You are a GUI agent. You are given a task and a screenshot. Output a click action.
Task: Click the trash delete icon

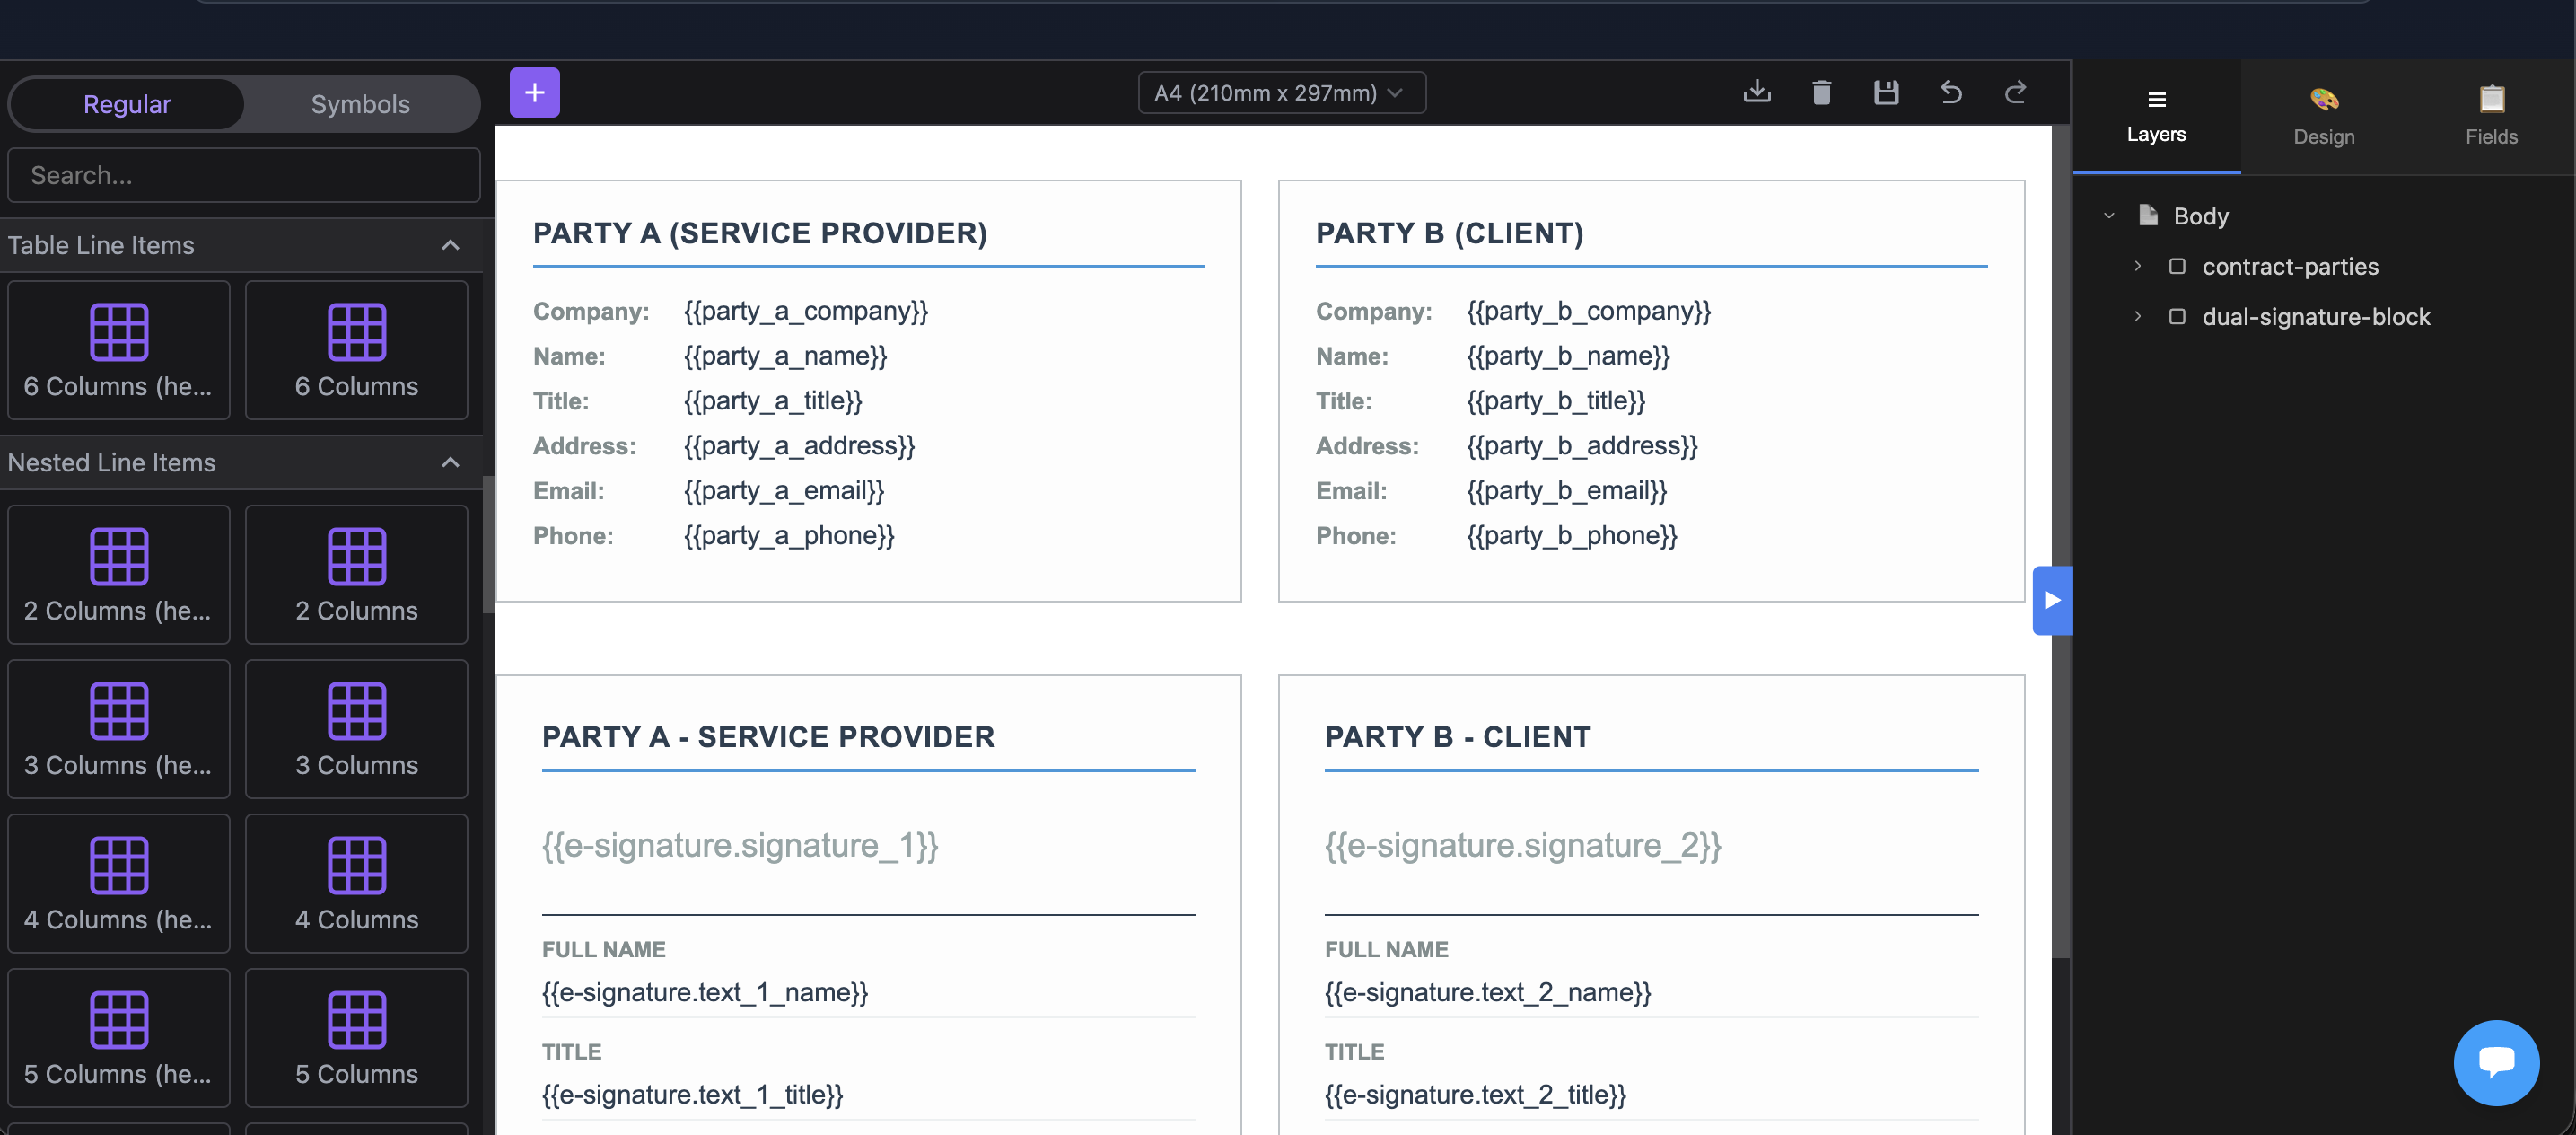click(x=1821, y=93)
